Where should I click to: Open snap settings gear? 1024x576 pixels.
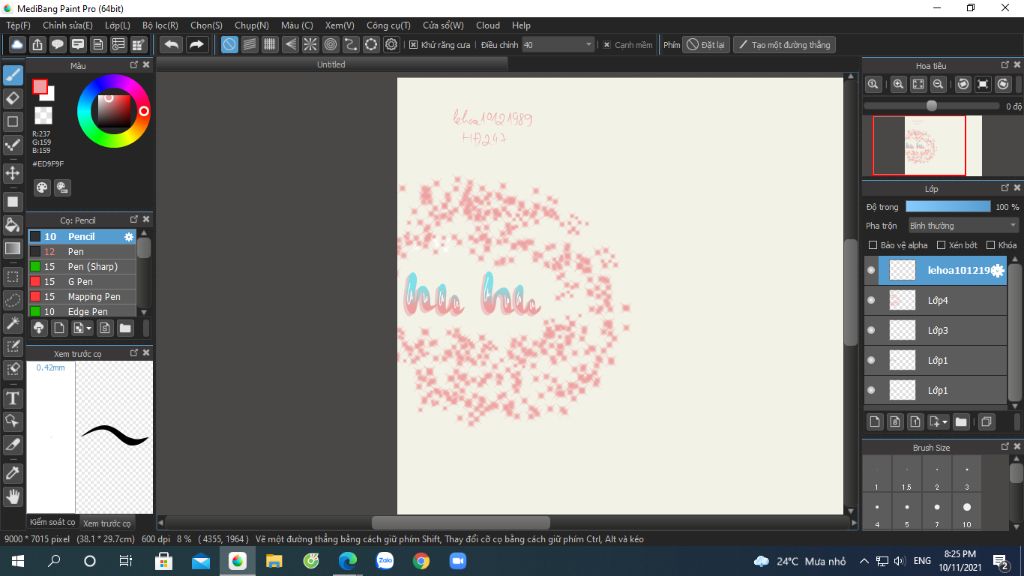tap(391, 44)
